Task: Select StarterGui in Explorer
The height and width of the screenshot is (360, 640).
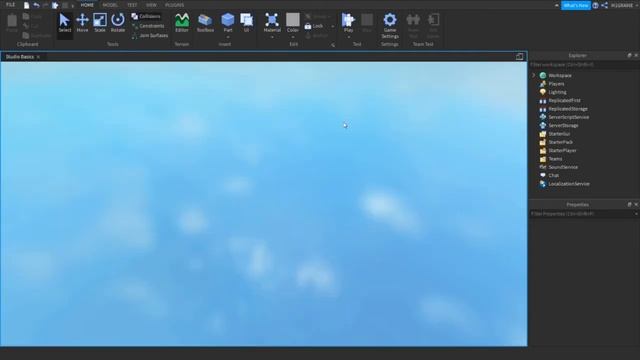Action: (559, 134)
